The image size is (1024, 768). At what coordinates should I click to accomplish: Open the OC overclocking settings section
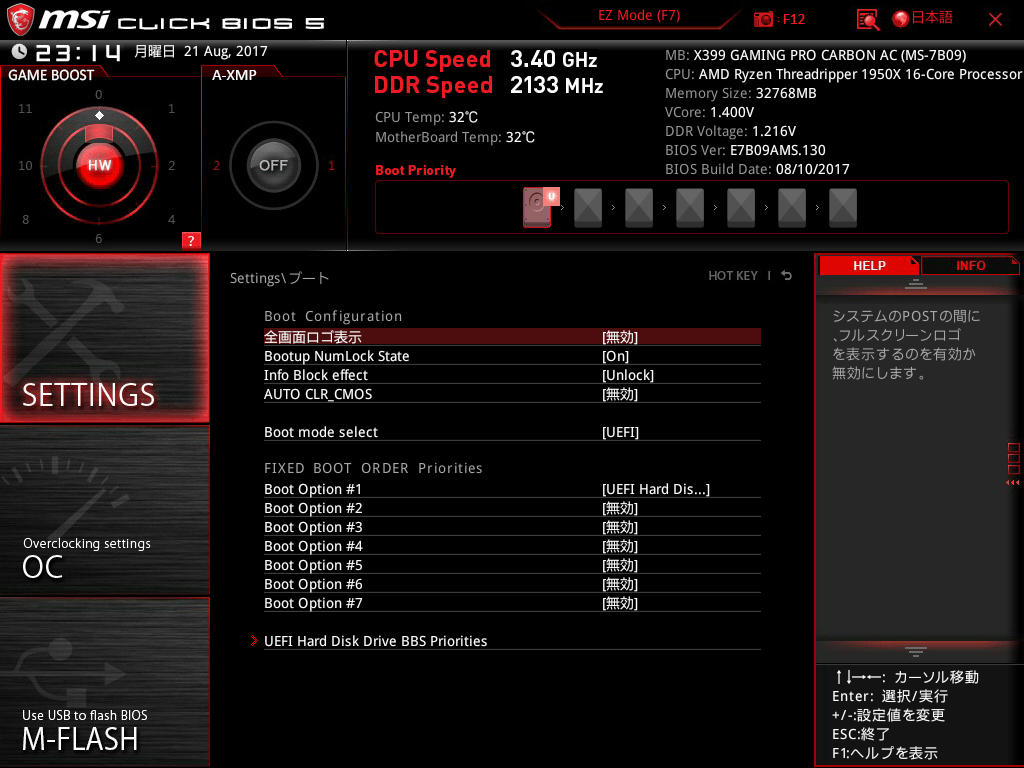point(104,511)
